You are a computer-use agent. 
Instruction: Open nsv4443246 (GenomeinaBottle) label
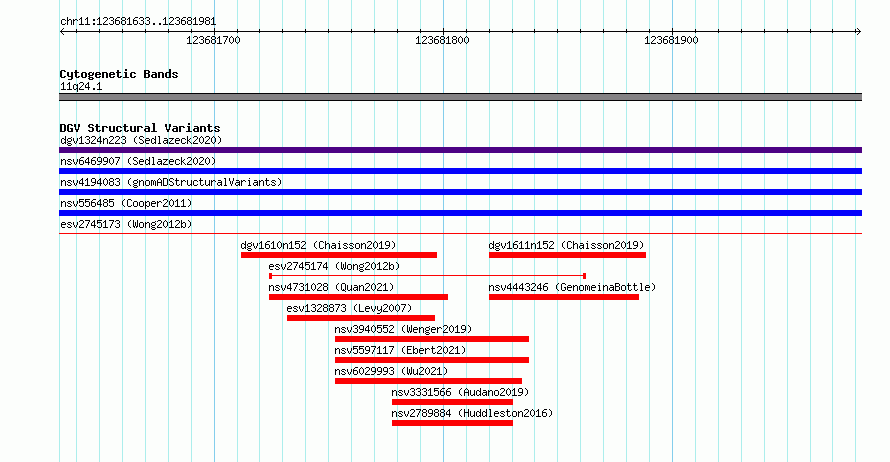point(572,287)
